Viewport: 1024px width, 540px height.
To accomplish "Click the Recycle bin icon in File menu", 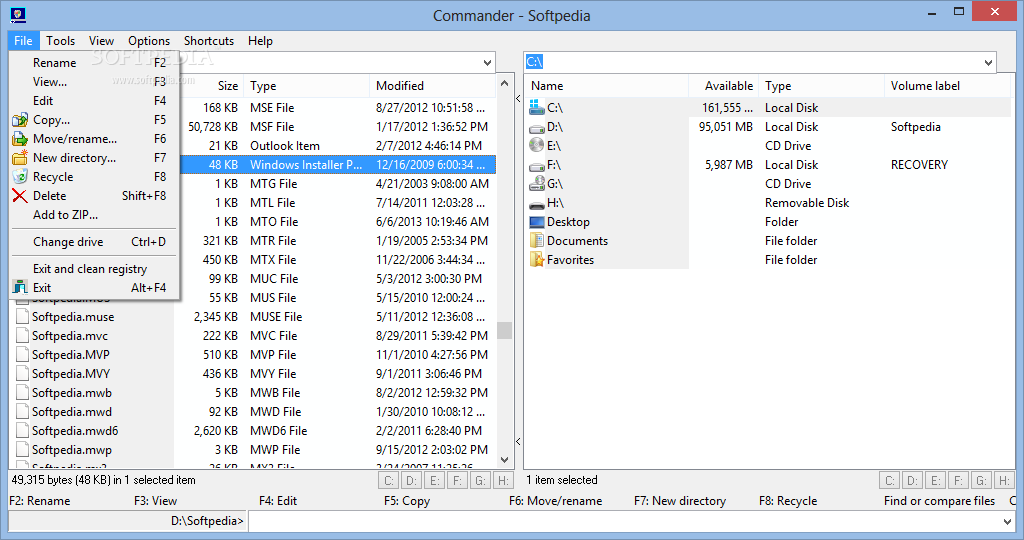I will (x=20, y=176).
